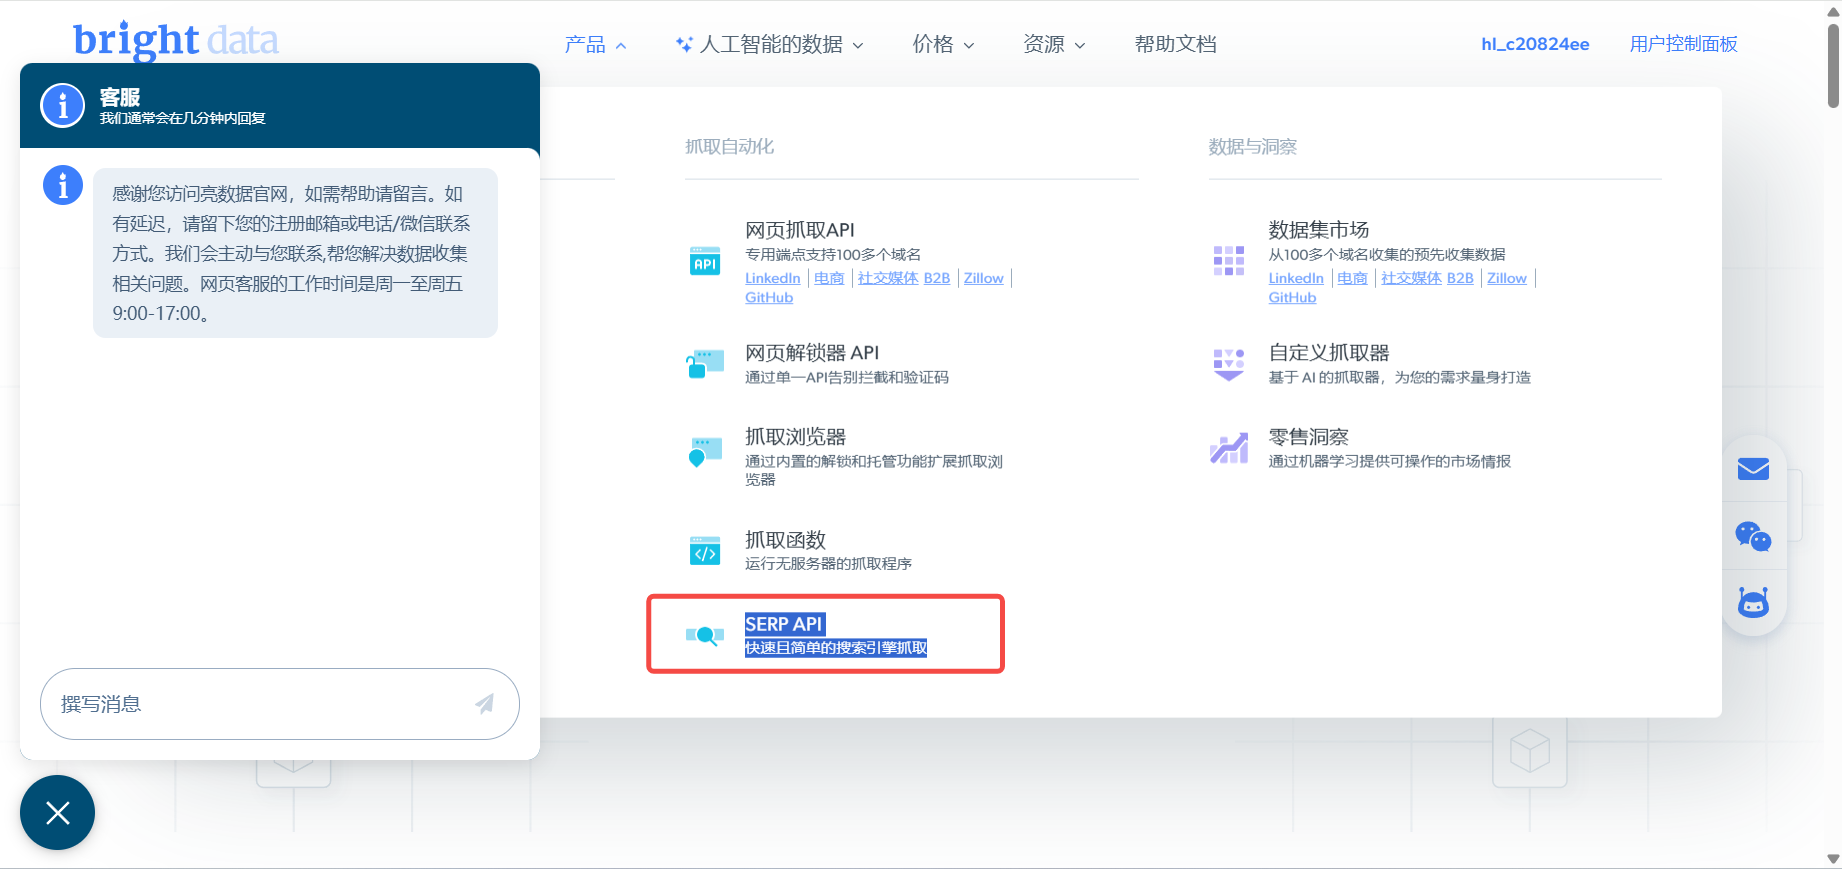Open GitHub link under 网页抓取API
The image size is (1842, 869).
pyautogui.click(x=769, y=298)
